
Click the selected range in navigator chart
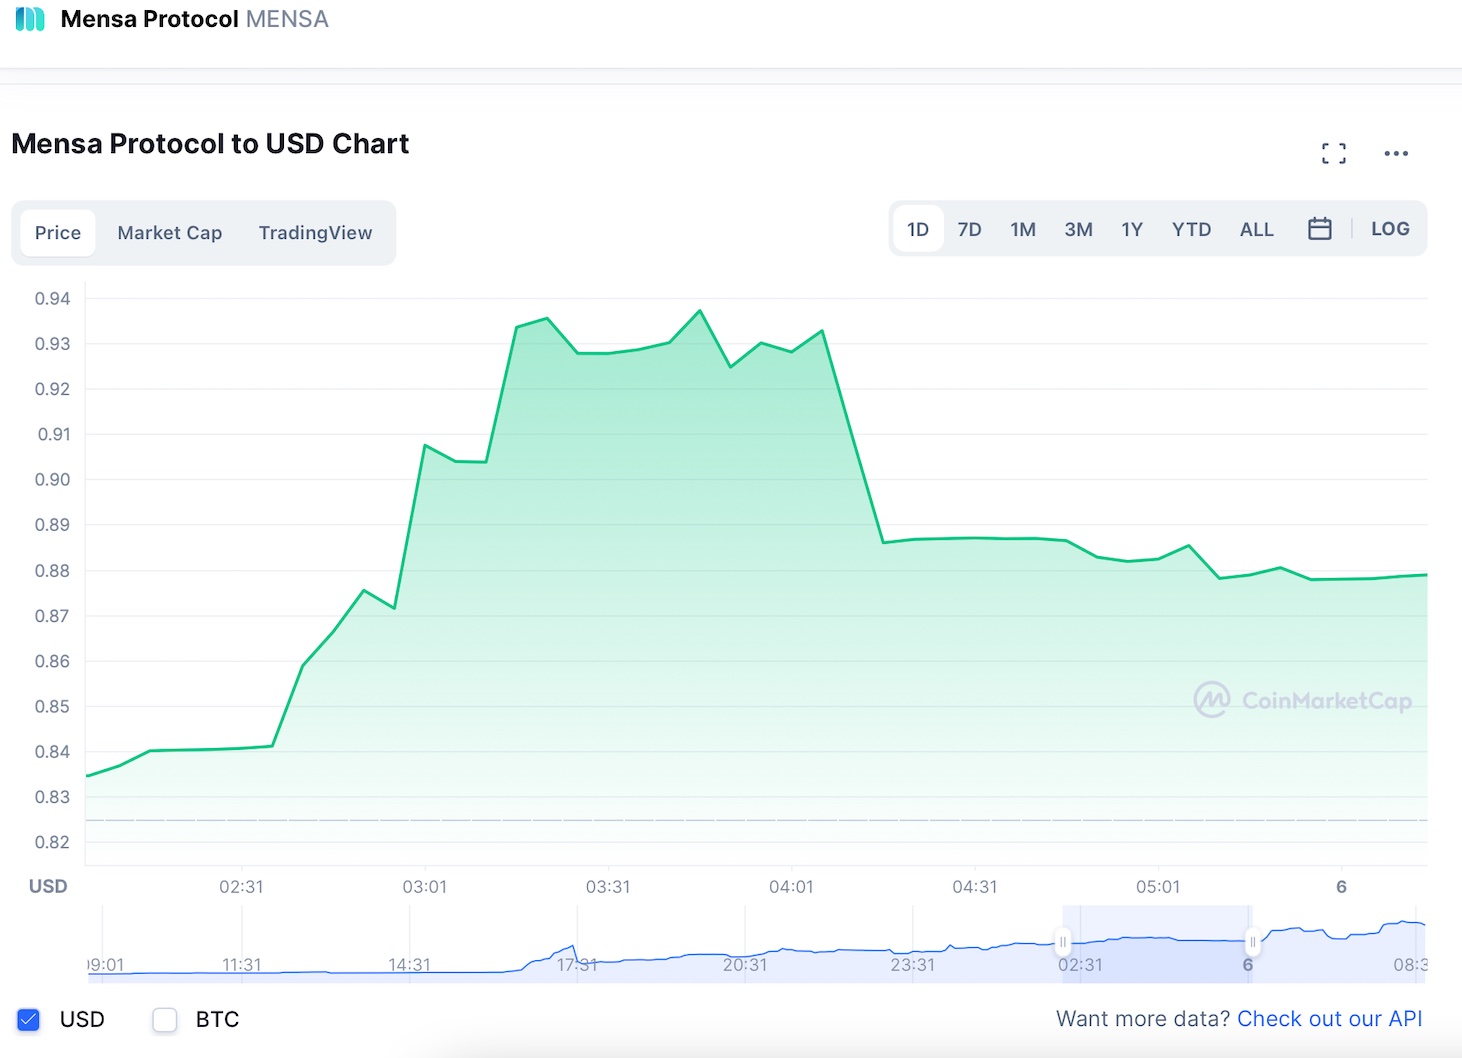pyautogui.click(x=1157, y=945)
